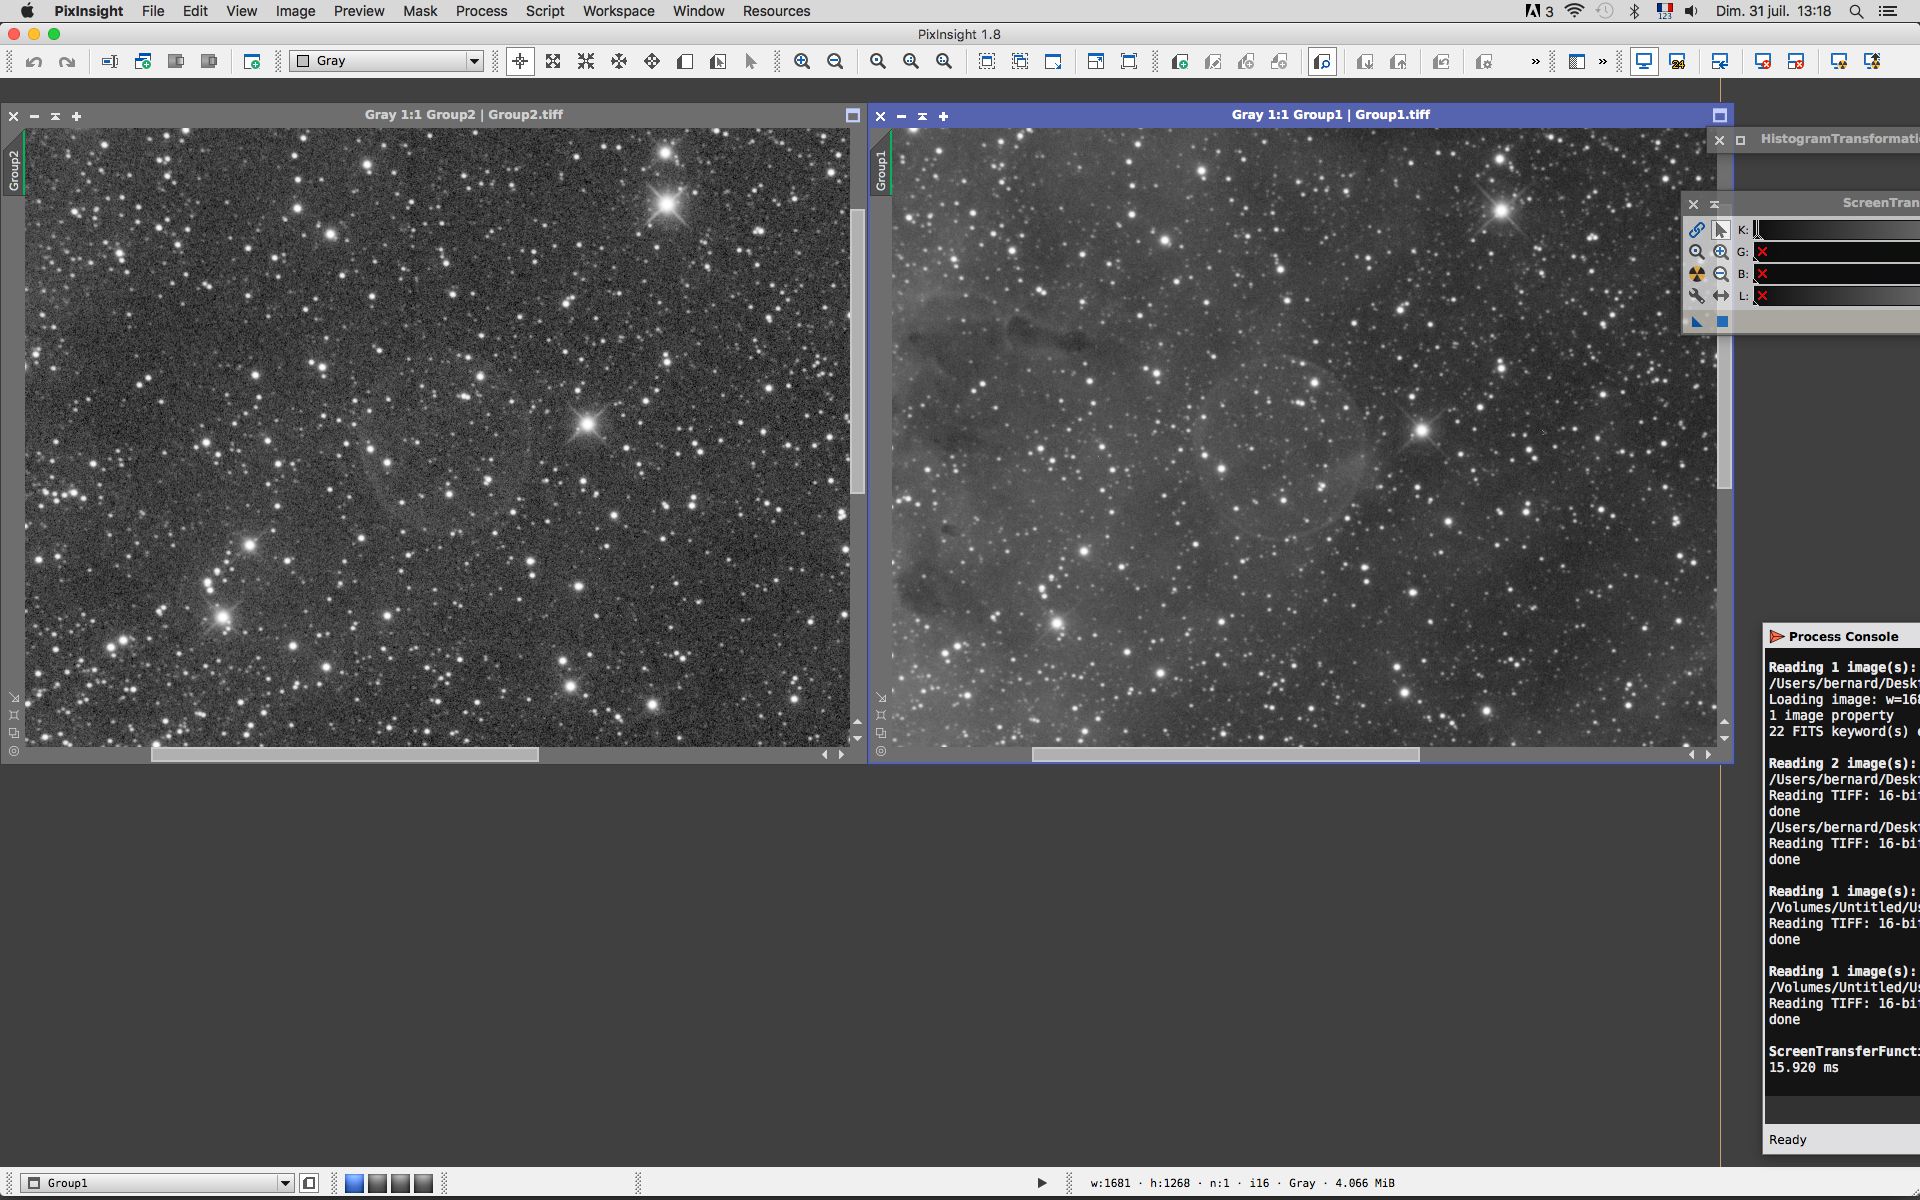Toggle the blue square track view button

(x=1722, y=322)
